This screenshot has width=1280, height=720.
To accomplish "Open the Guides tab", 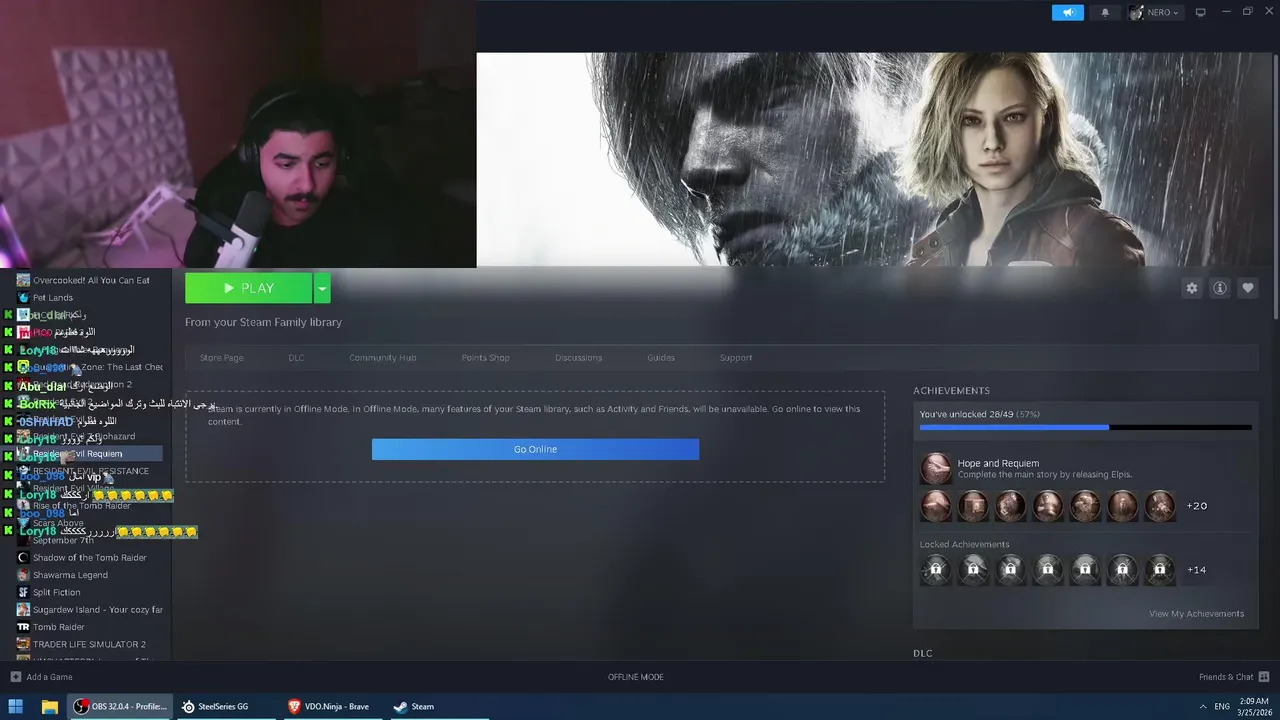I will [x=660, y=358].
